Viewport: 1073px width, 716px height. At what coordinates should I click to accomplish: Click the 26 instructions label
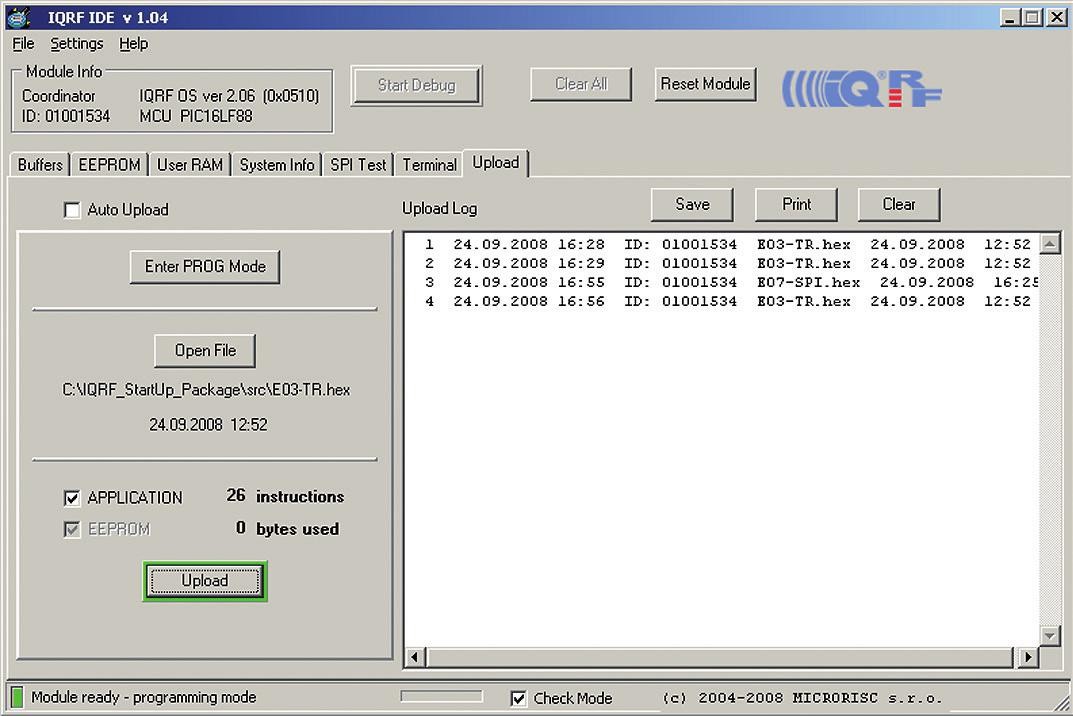coord(285,496)
